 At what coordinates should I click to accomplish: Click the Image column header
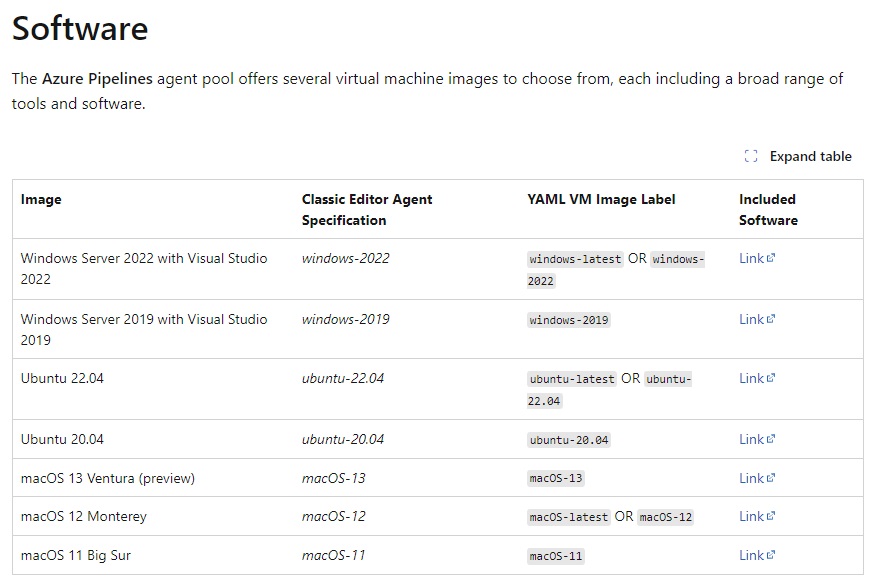point(41,200)
